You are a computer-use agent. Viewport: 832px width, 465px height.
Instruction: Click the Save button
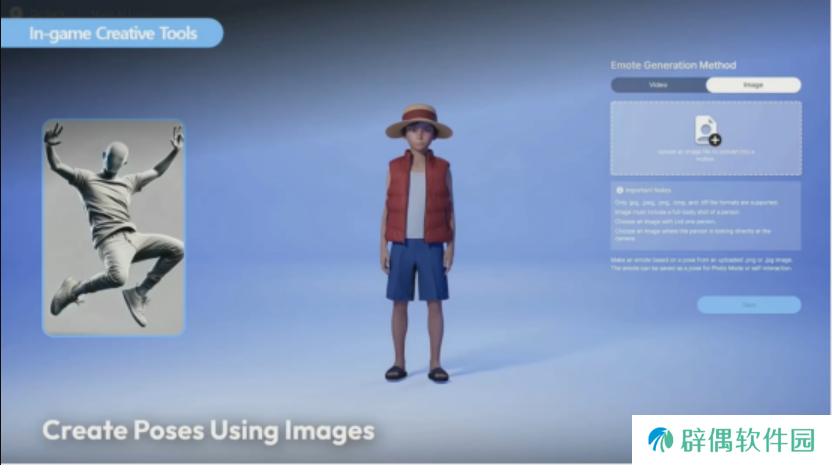(749, 305)
